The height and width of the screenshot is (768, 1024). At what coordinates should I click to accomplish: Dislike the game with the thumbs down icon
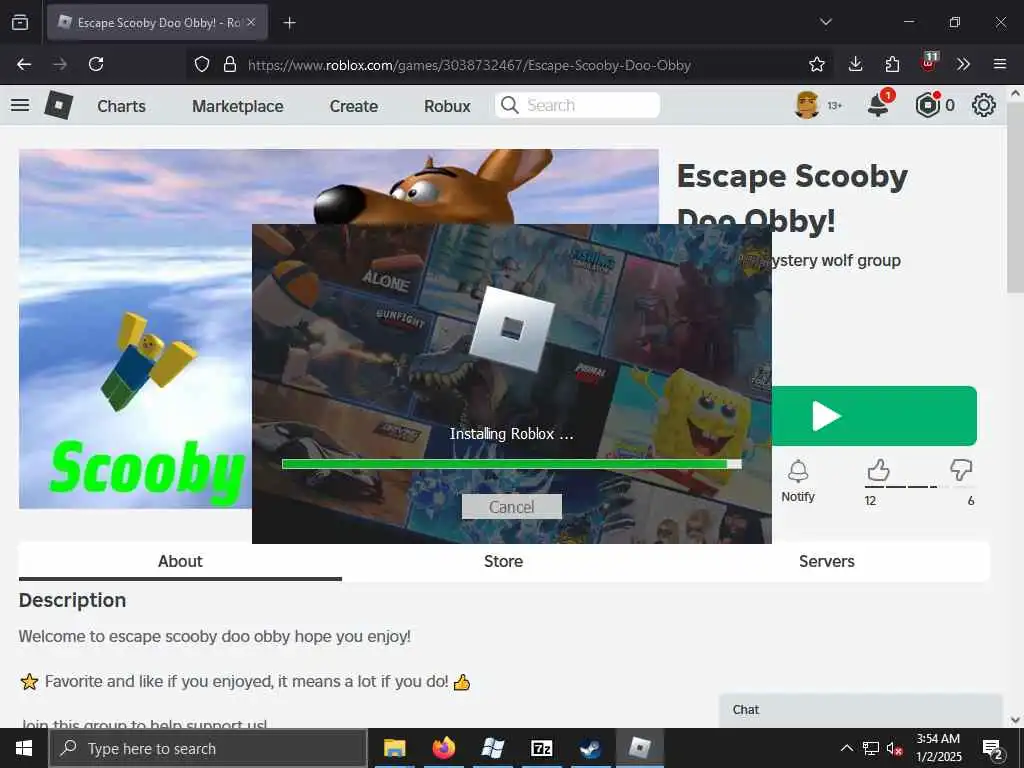click(x=961, y=470)
